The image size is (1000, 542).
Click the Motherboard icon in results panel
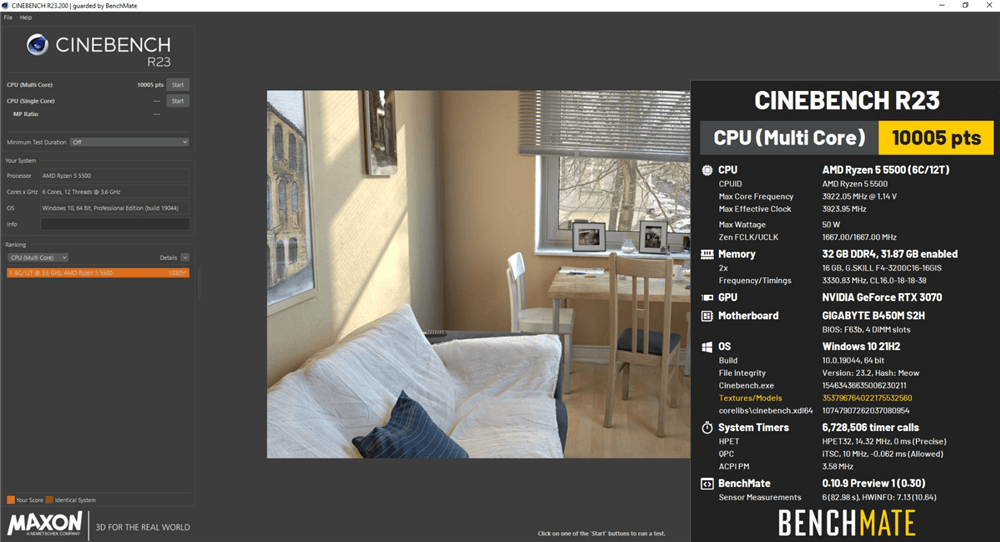[708, 316]
